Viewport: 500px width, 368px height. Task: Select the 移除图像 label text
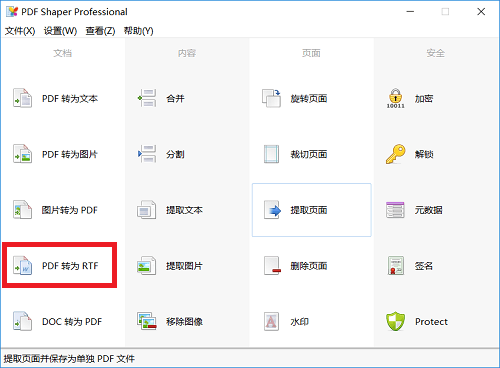click(184, 322)
